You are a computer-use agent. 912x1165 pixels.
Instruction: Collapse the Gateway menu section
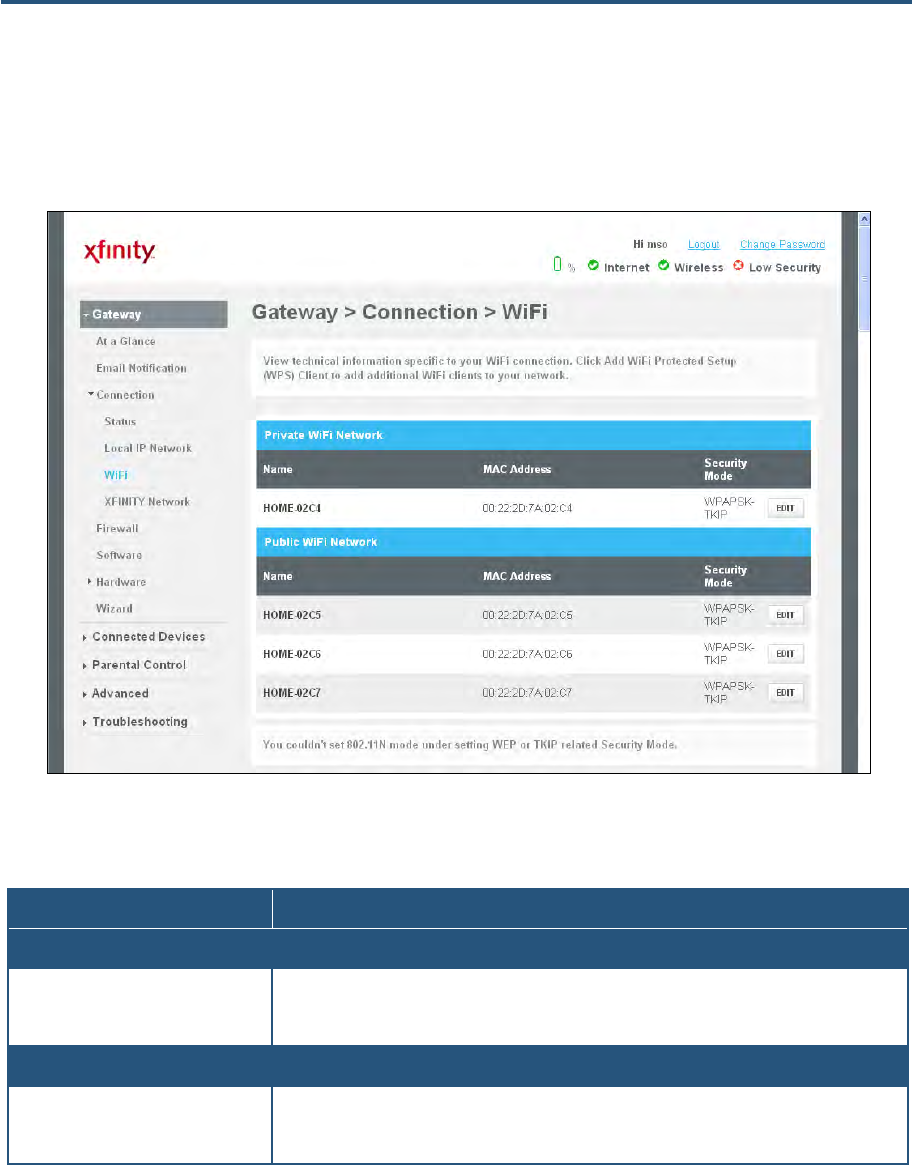pos(154,314)
